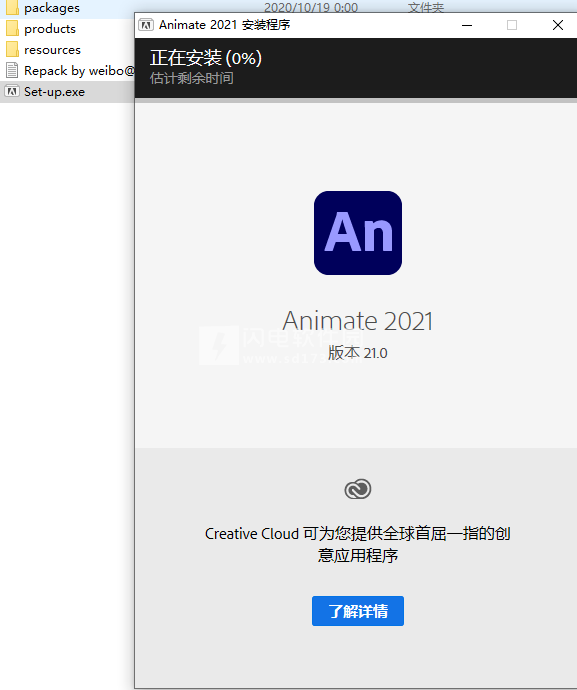The width and height of the screenshot is (577, 690).
Task: Click the Creative Cloud logo icon
Action: click(x=357, y=489)
